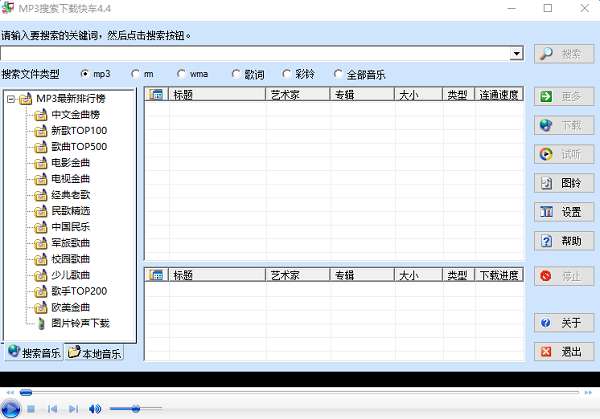This screenshot has width=600, height=419.
Task: Select the mp3 file type radio button
Action: [85, 74]
